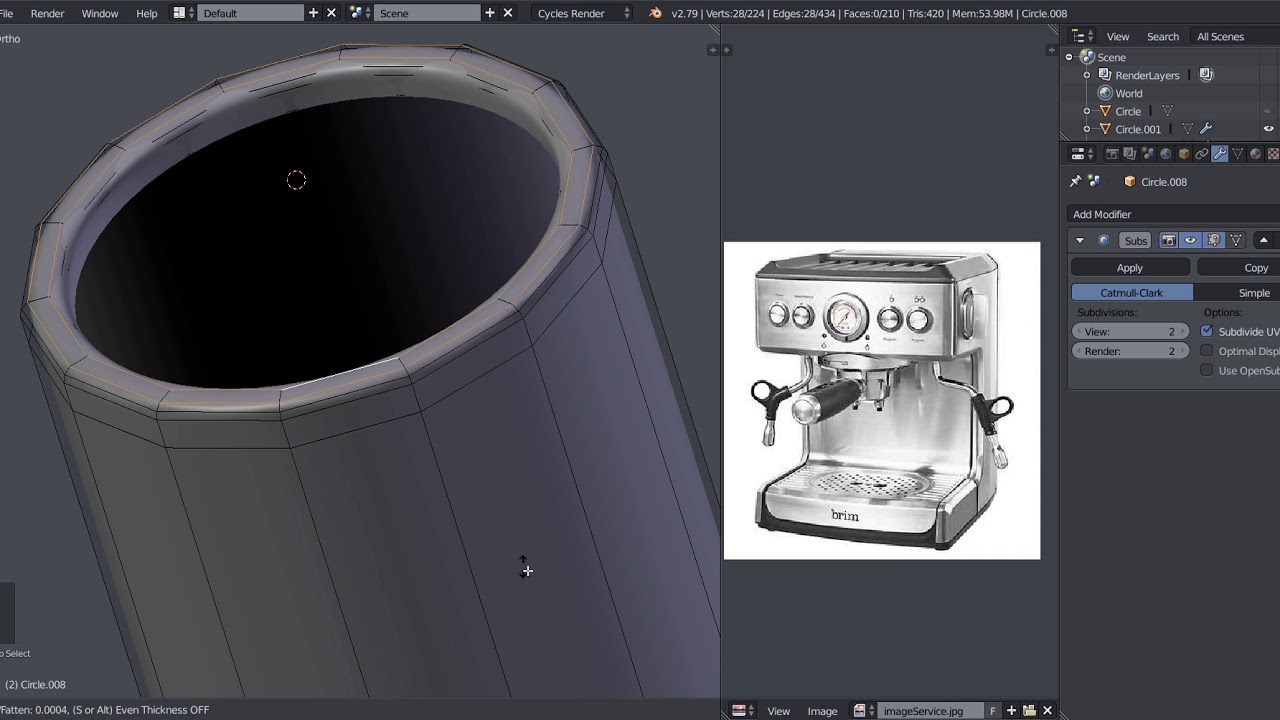Open the Object properties tab icon

click(1184, 154)
